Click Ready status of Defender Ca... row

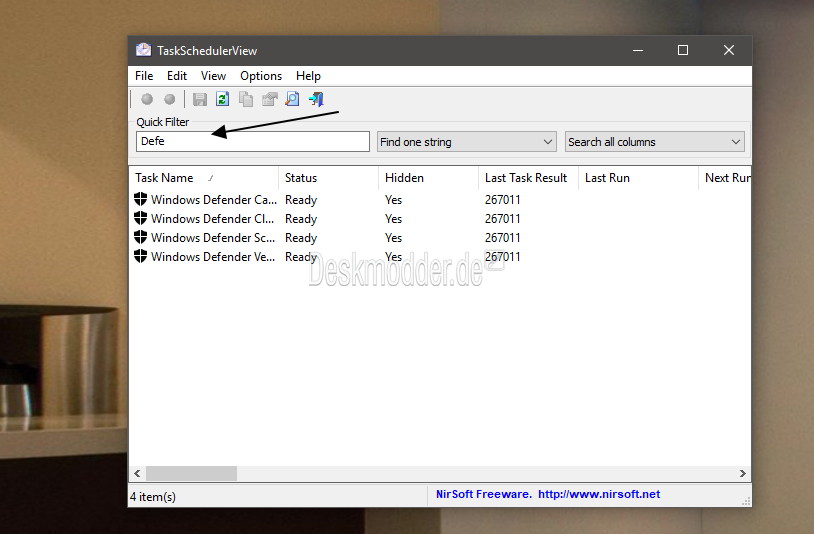[301, 200]
